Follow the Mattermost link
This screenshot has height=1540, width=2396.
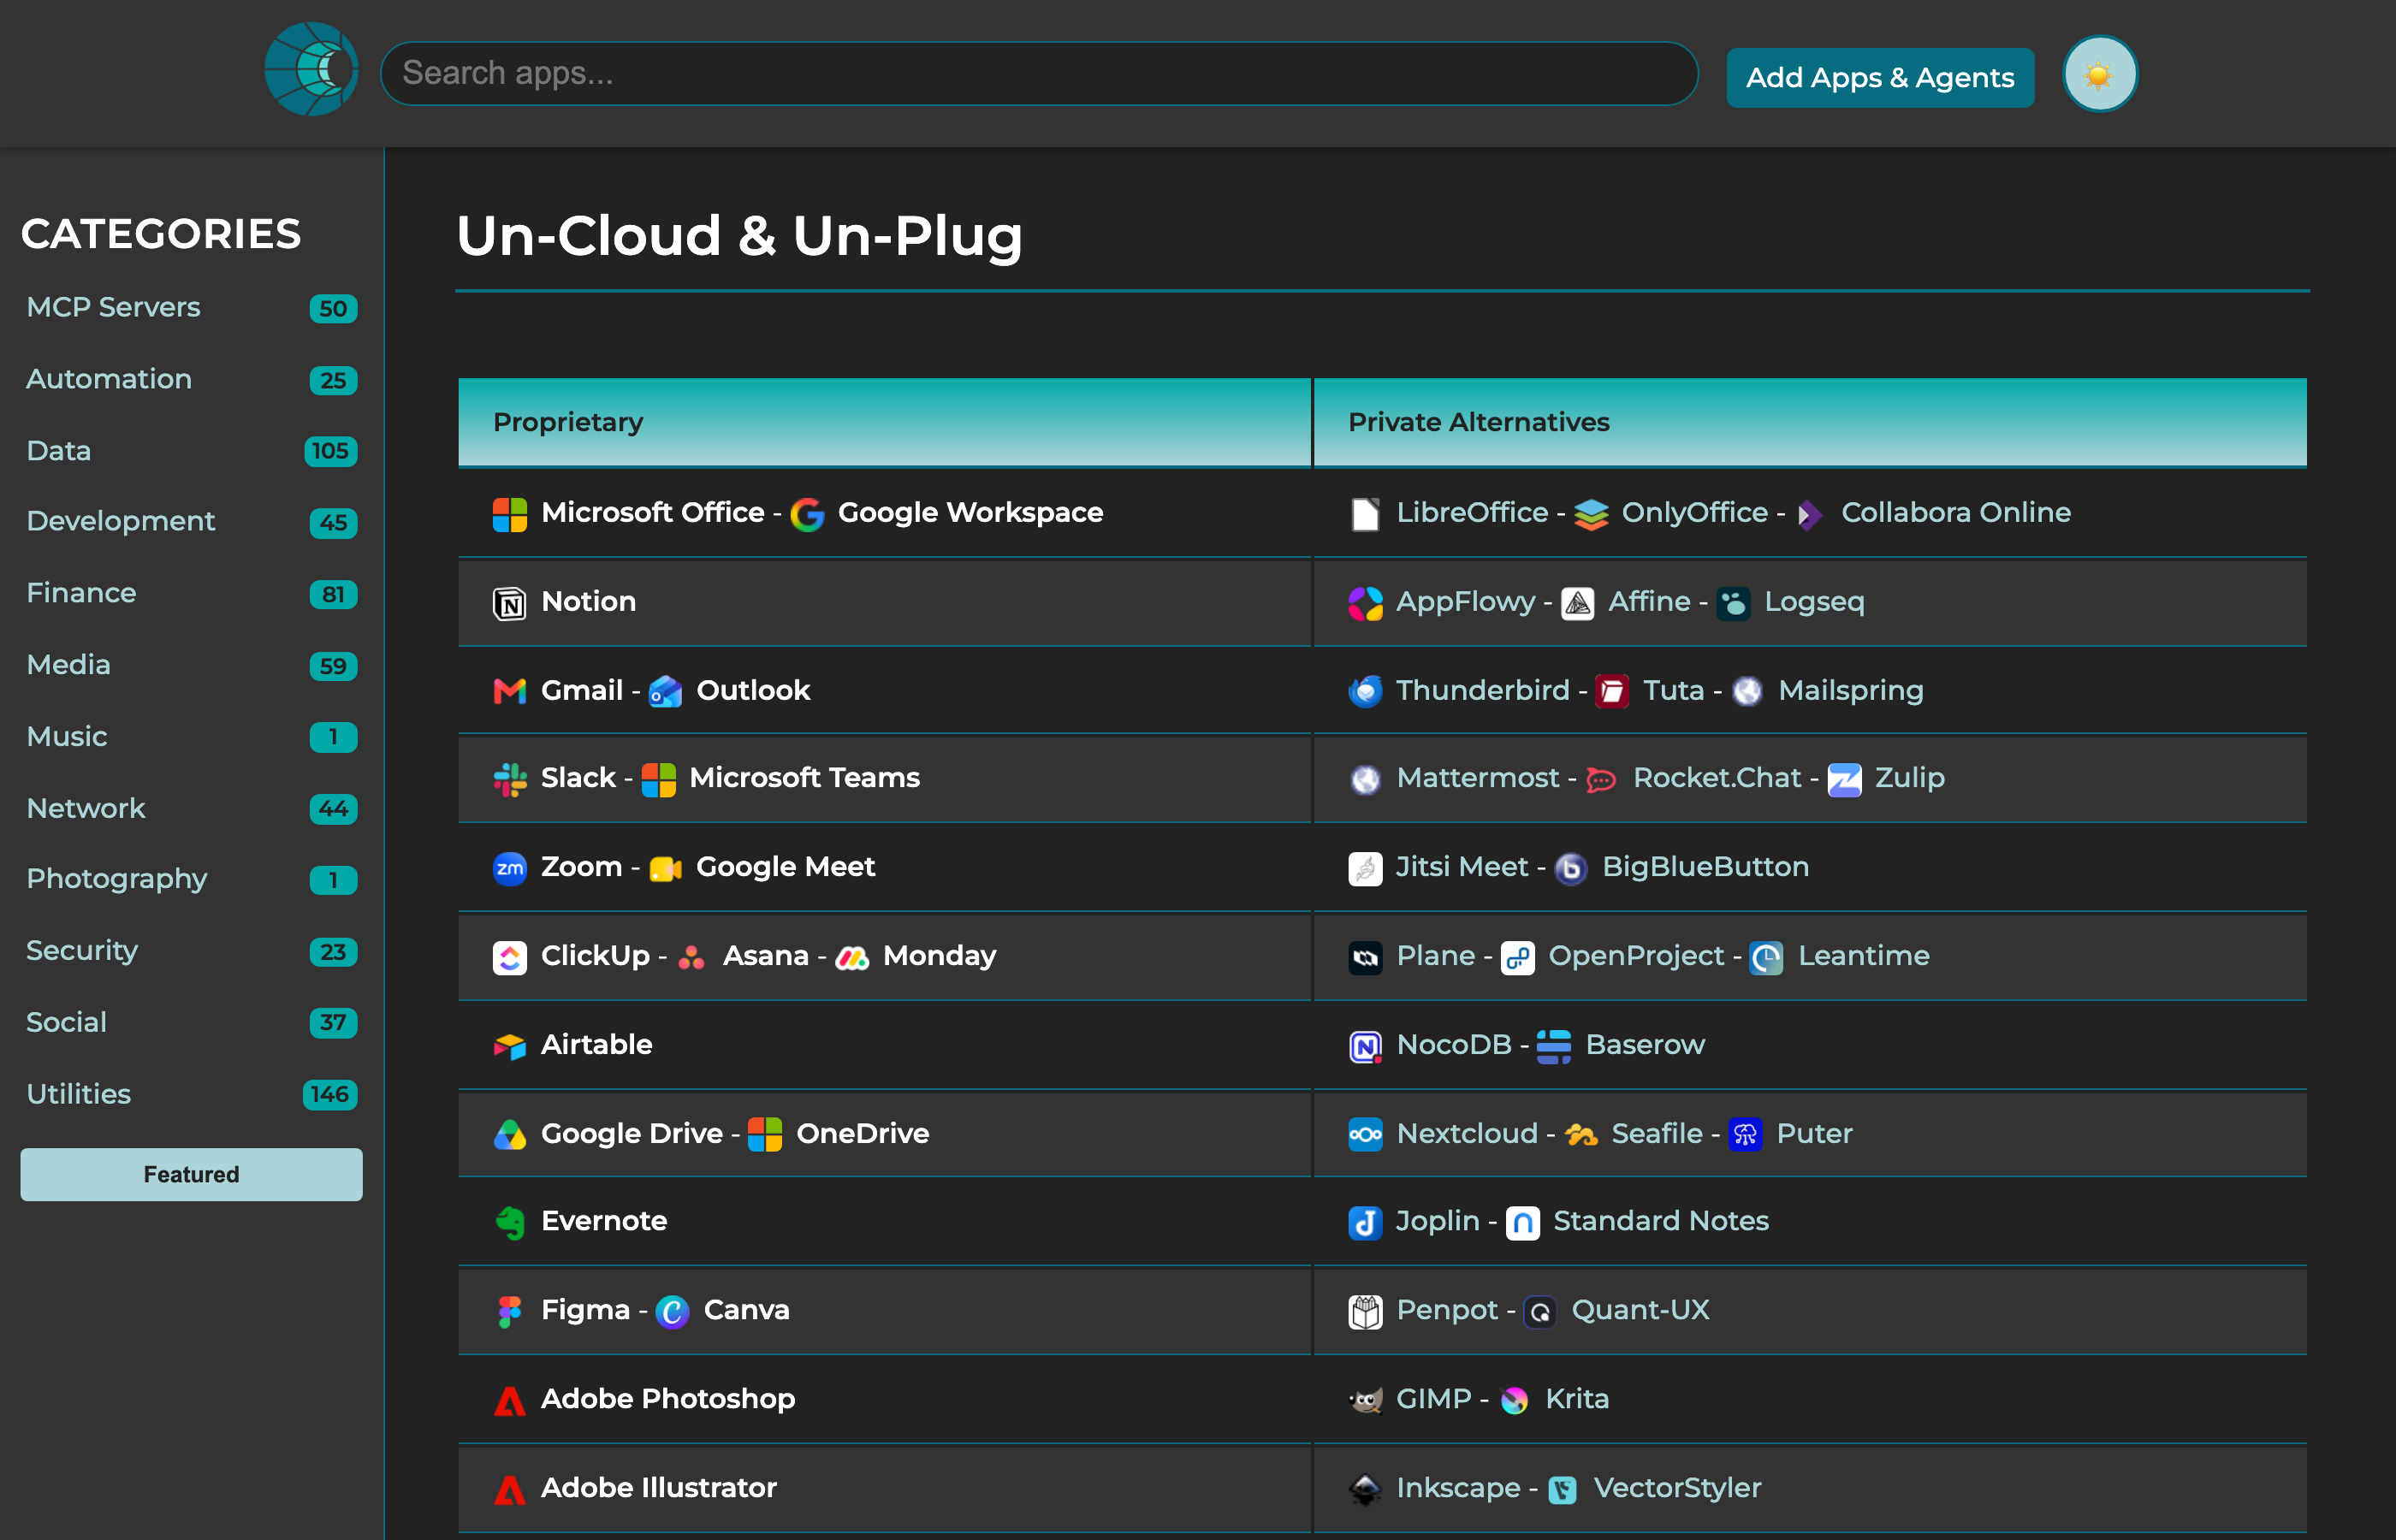click(1478, 777)
